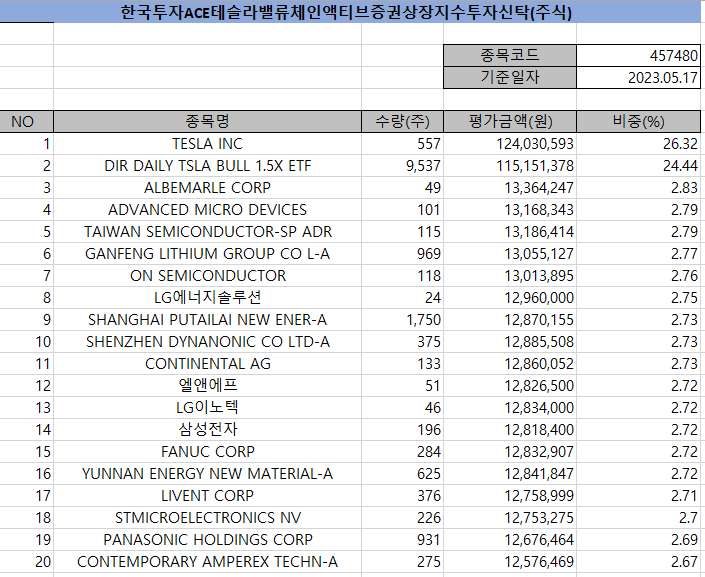Select YUNNAN ENERGY NEW MATERIAL-A cell
Viewport: 705px width, 577px height.
pos(207,474)
